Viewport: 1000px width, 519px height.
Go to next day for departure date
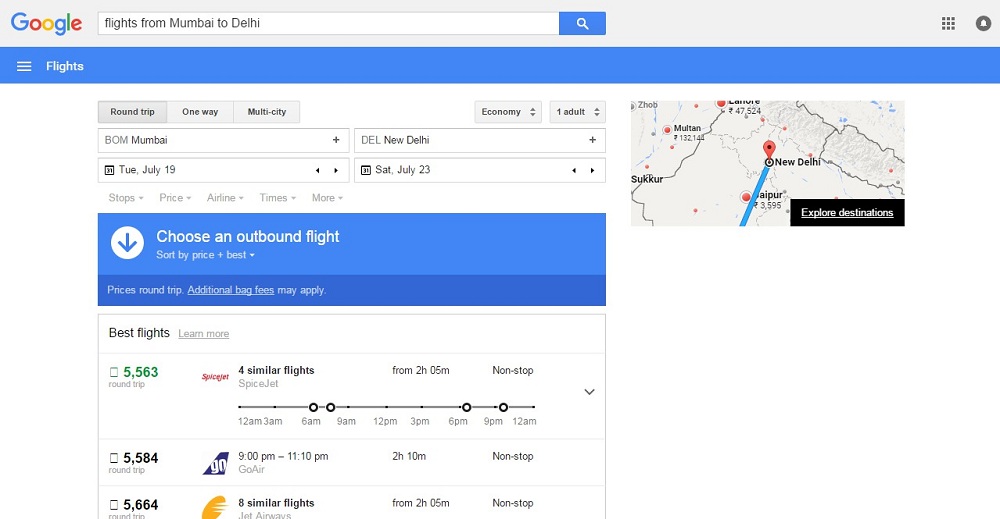pos(336,170)
